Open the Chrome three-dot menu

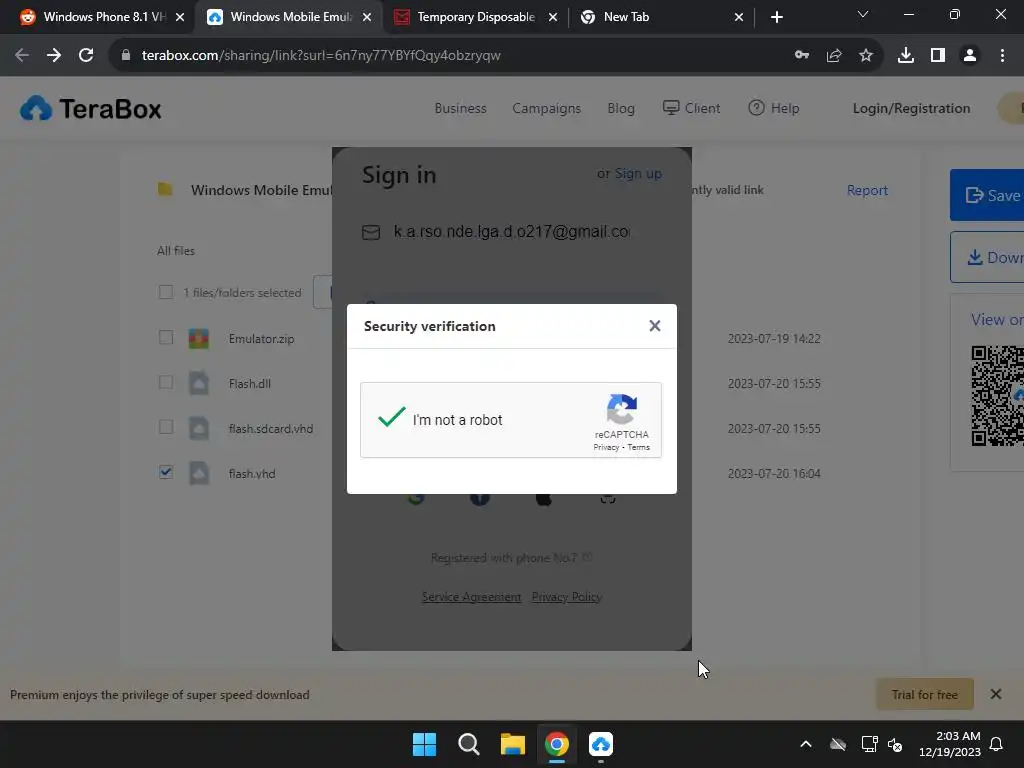[x=1002, y=56]
